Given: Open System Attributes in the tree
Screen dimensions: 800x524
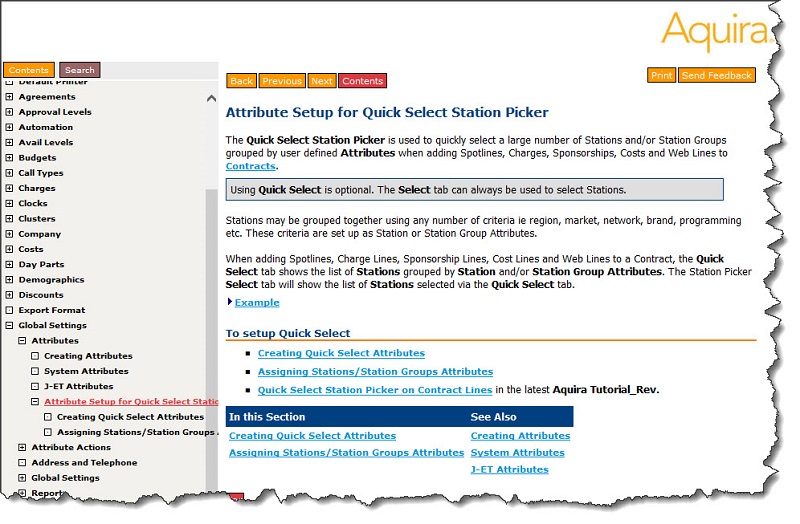Looking at the screenshot, I should (x=86, y=371).
